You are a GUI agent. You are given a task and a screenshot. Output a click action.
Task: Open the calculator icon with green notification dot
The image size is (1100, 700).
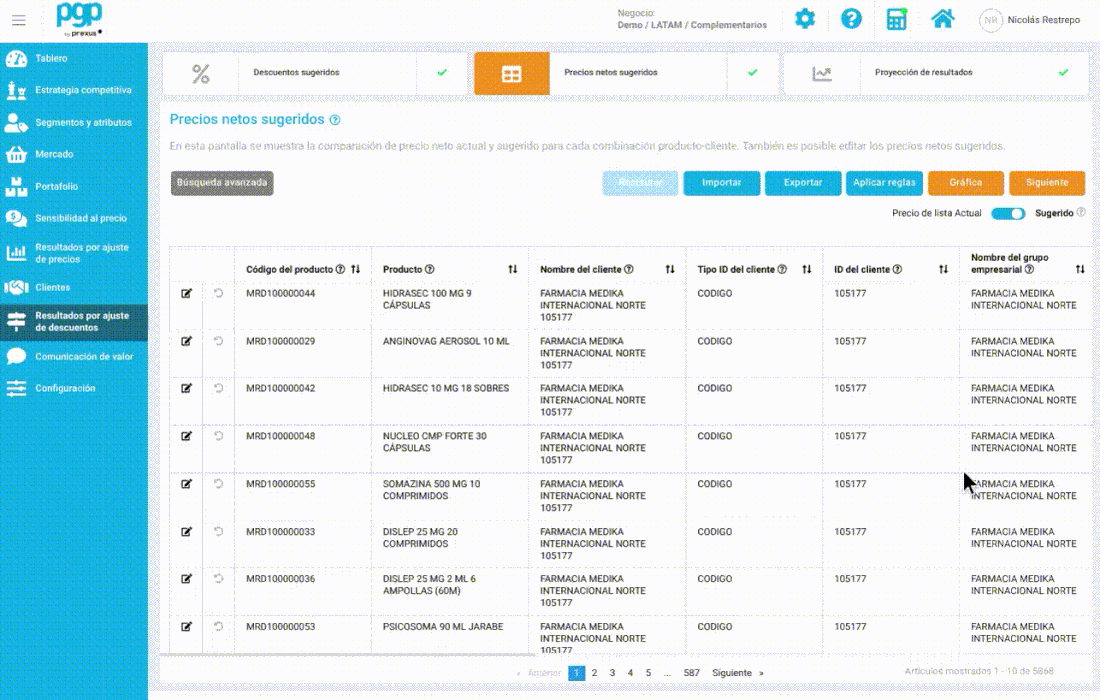click(x=895, y=18)
